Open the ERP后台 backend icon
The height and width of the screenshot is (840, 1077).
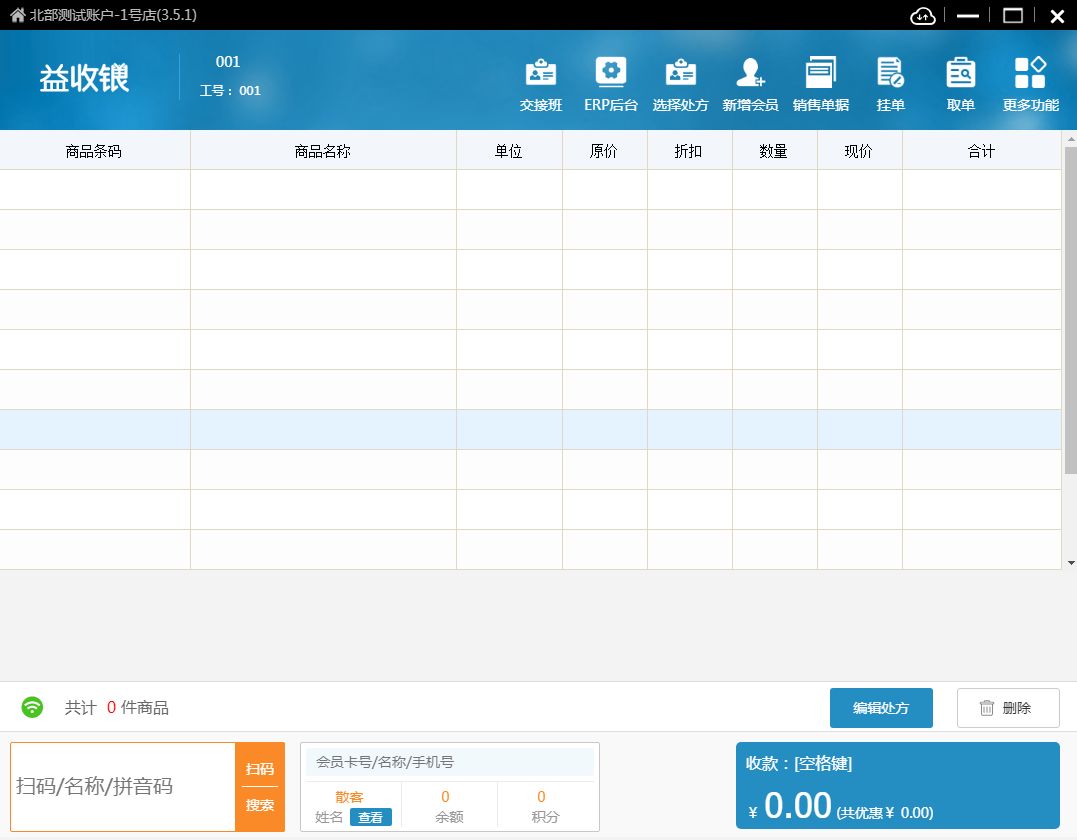click(x=611, y=84)
